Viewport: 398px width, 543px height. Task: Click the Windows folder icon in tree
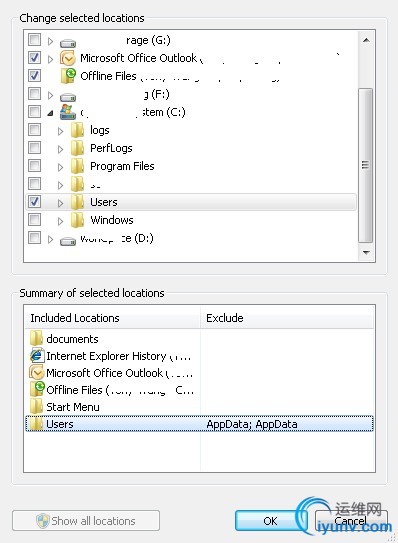click(77, 220)
